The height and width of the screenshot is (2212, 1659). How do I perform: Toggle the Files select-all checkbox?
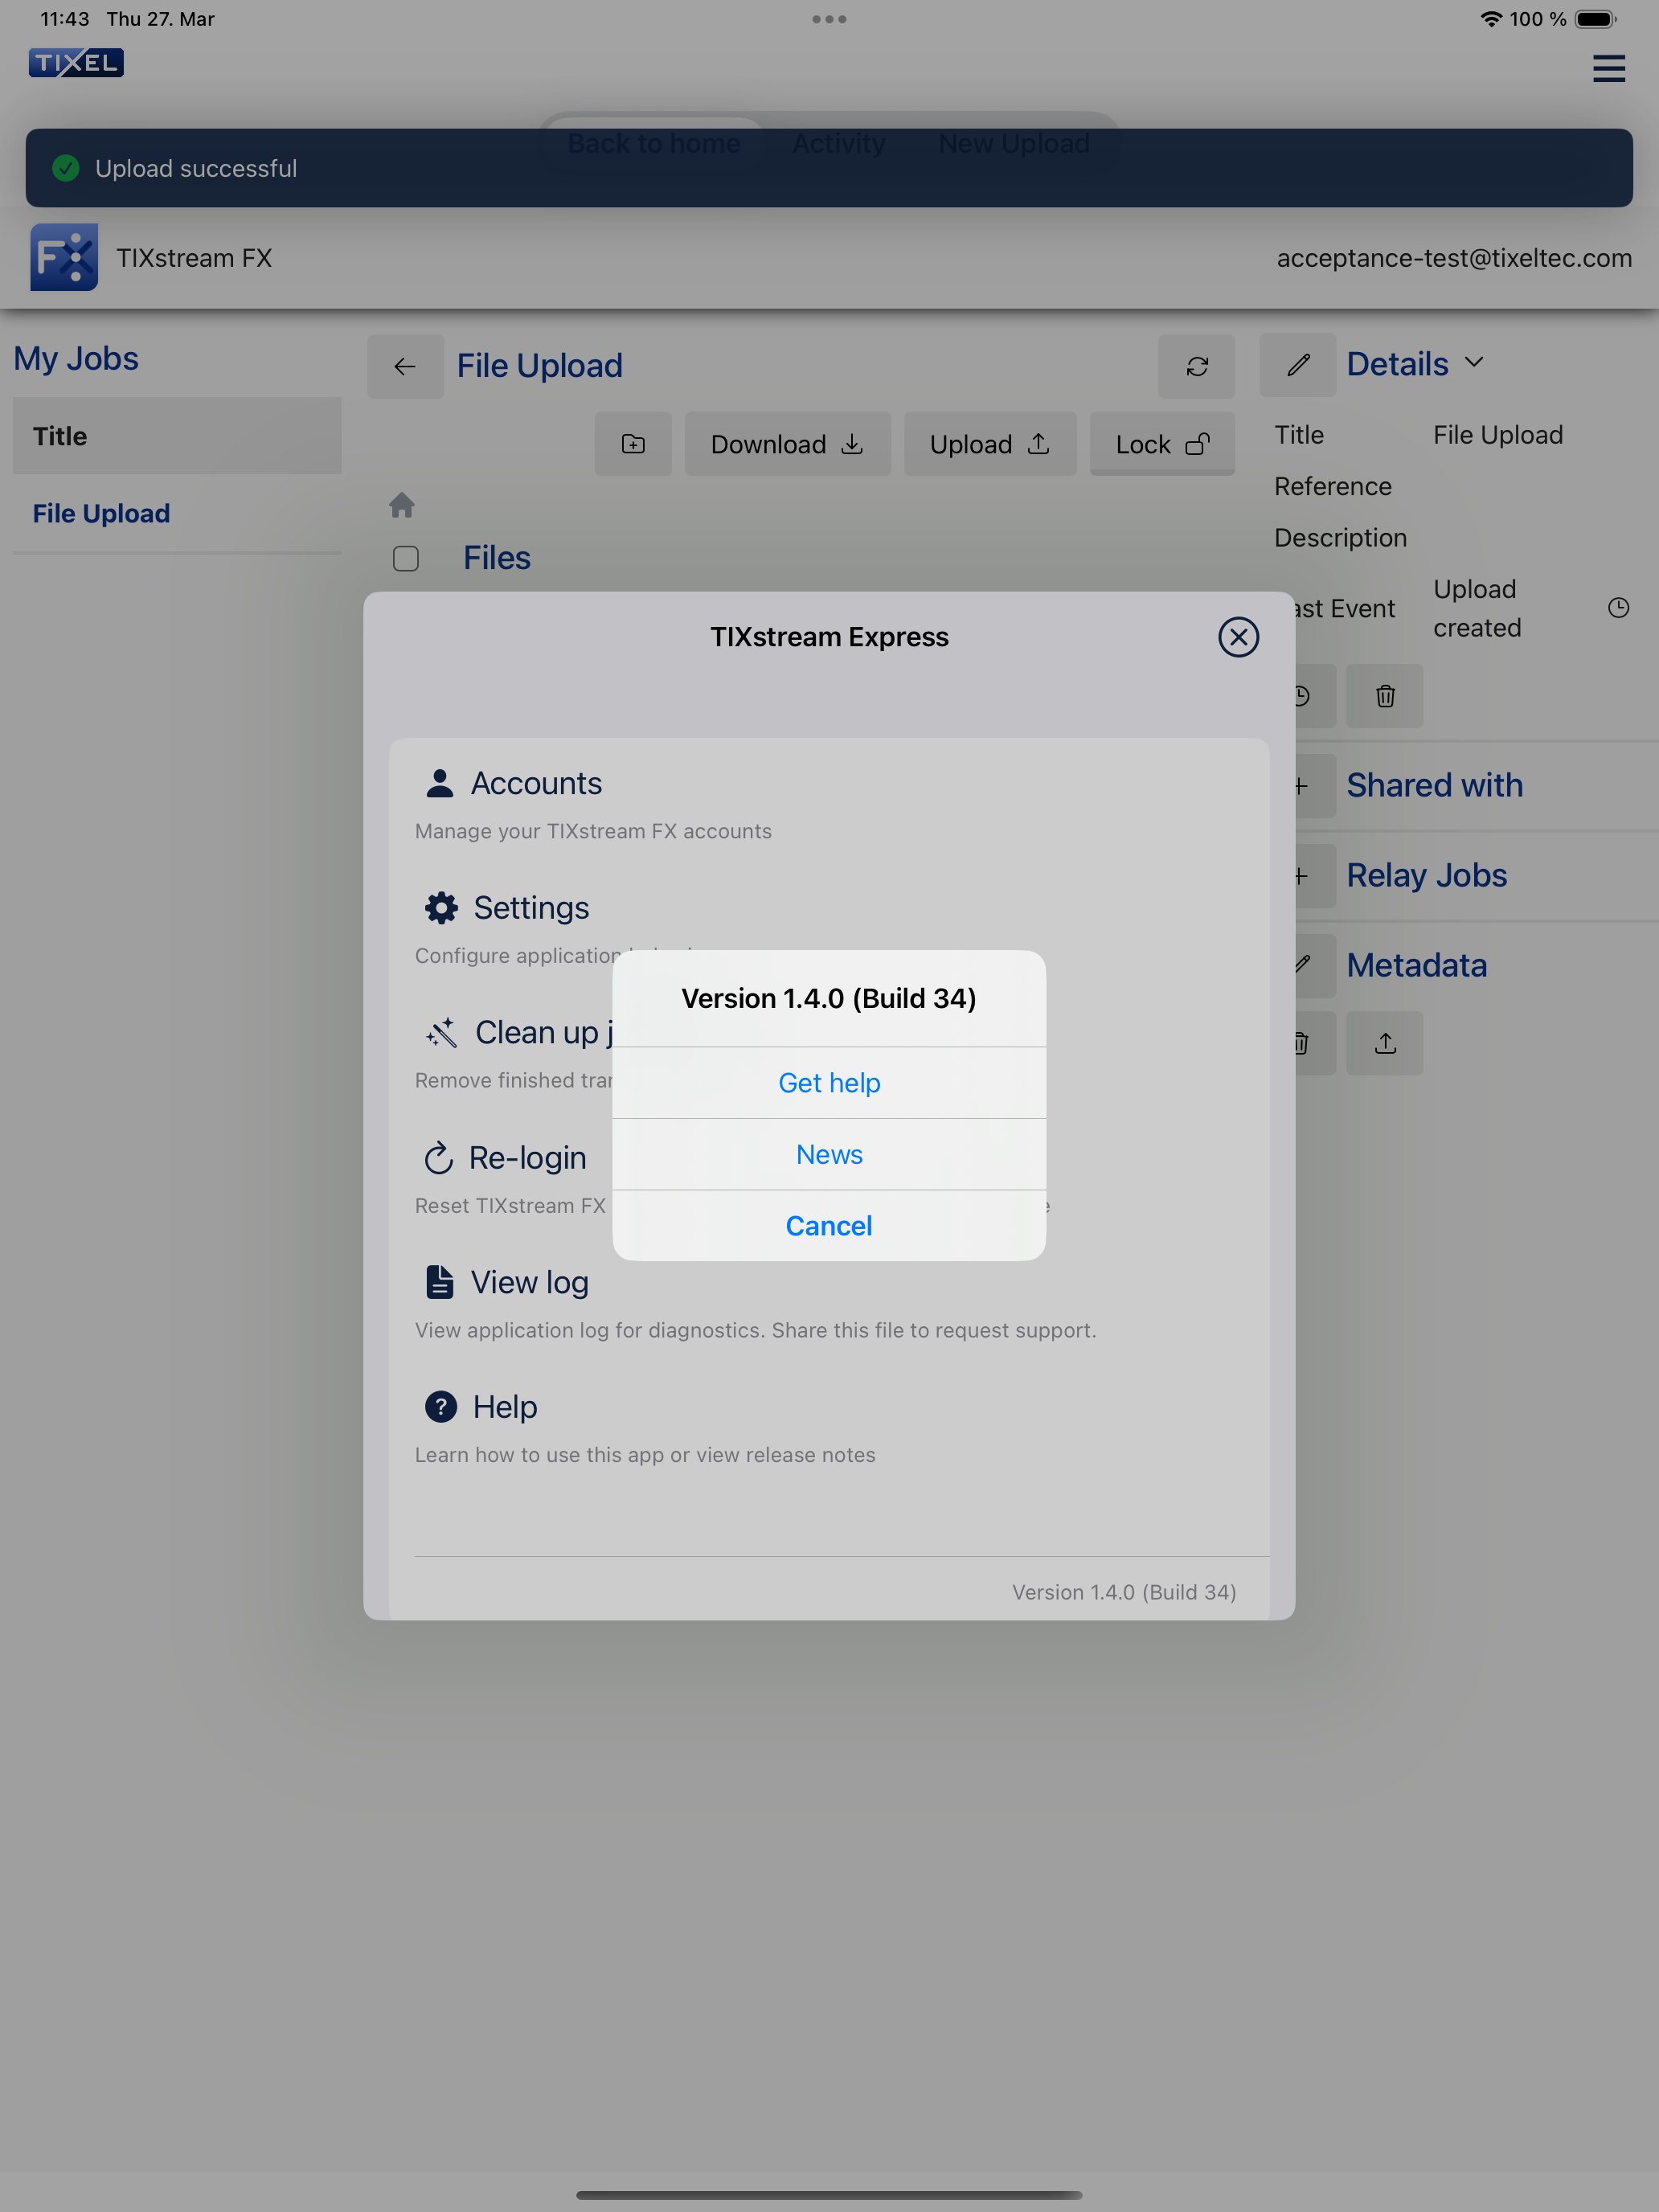[x=406, y=558]
